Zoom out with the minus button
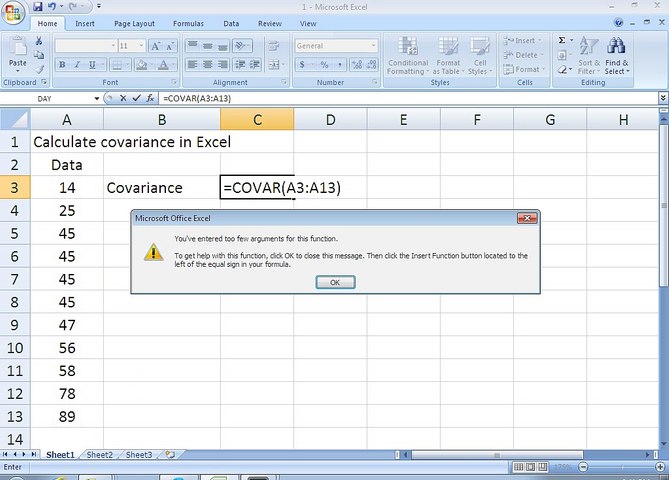This screenshot has height=480, width=669. tap(583, 467)
